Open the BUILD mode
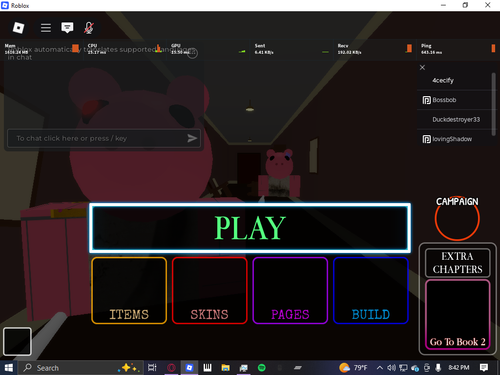 [371, 290]
